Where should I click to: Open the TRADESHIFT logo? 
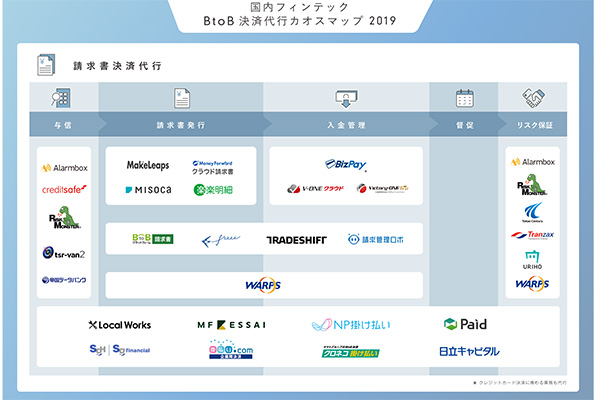297,240
